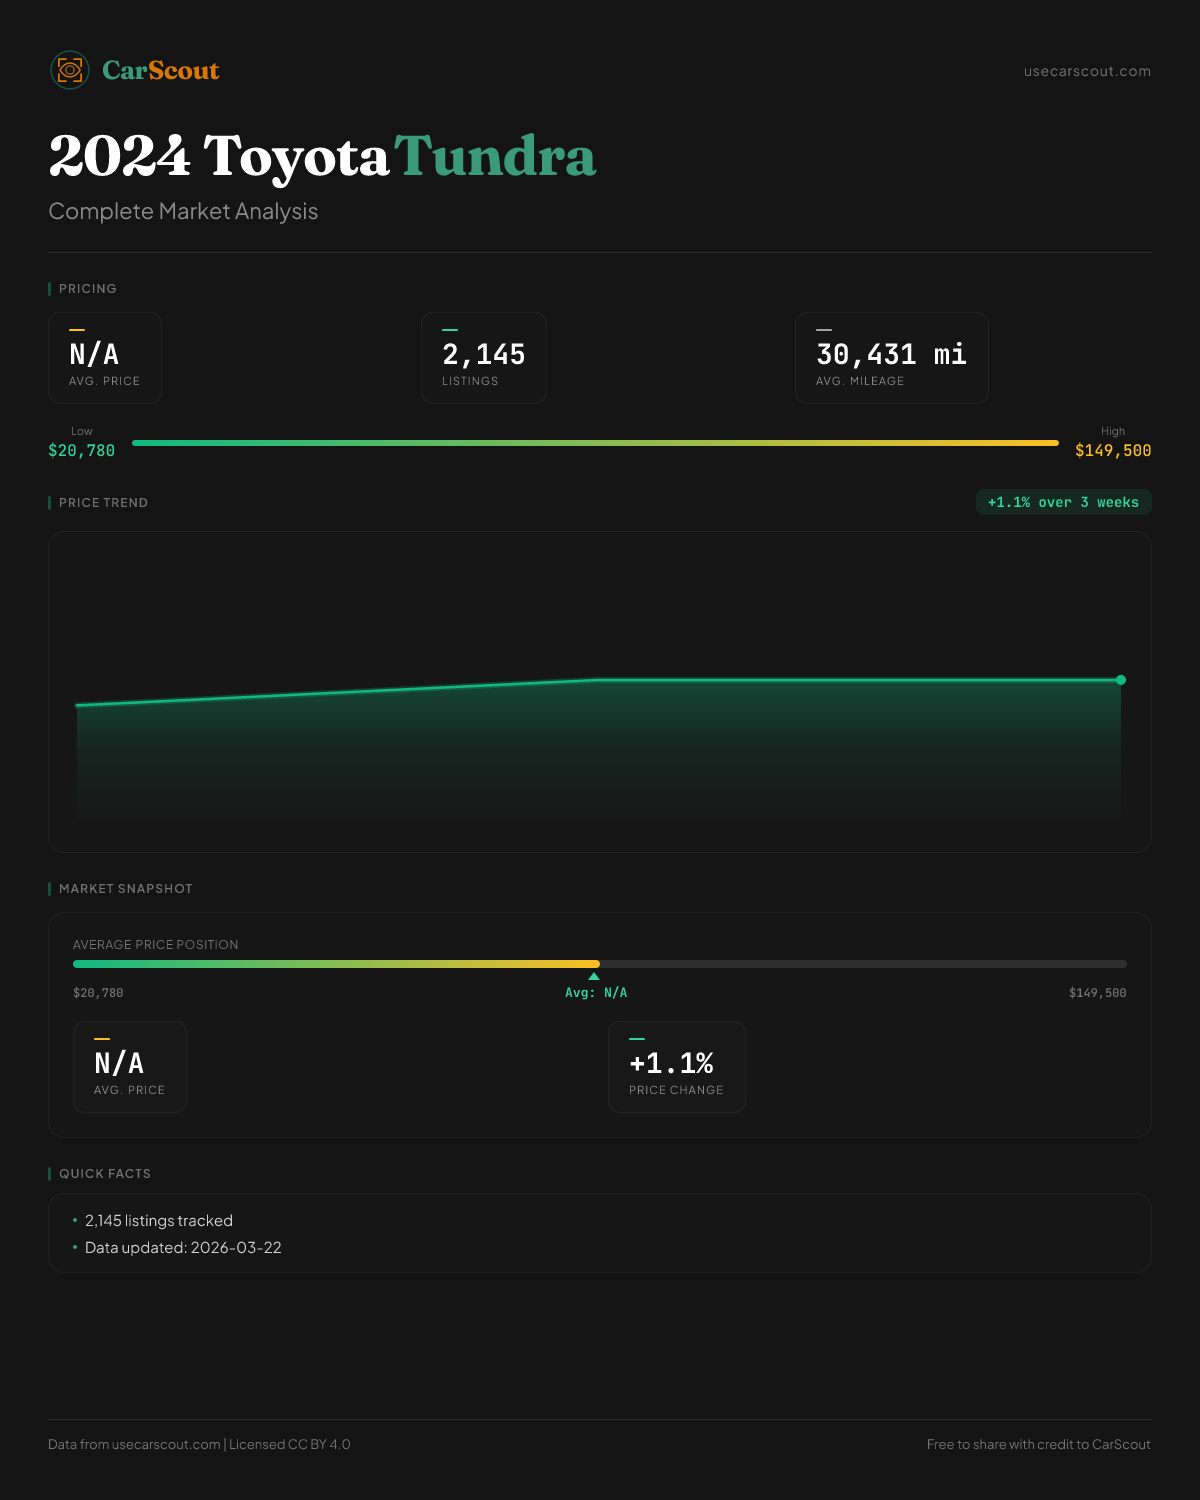Select the 30,431 mi Avg. Mileage card
This screenshot has width=1200, height=1500.
pos(891,358)
